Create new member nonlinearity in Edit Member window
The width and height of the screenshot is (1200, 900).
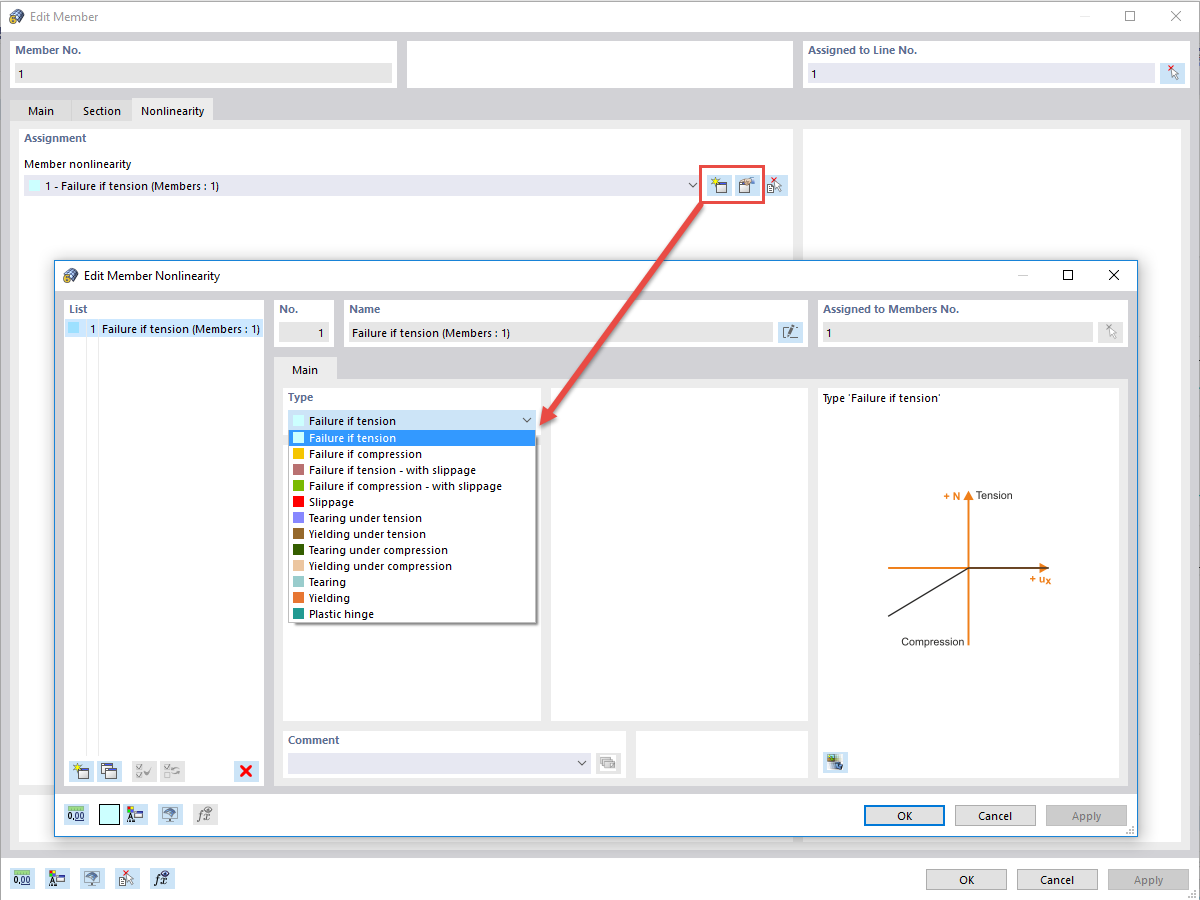coord(718,185)
